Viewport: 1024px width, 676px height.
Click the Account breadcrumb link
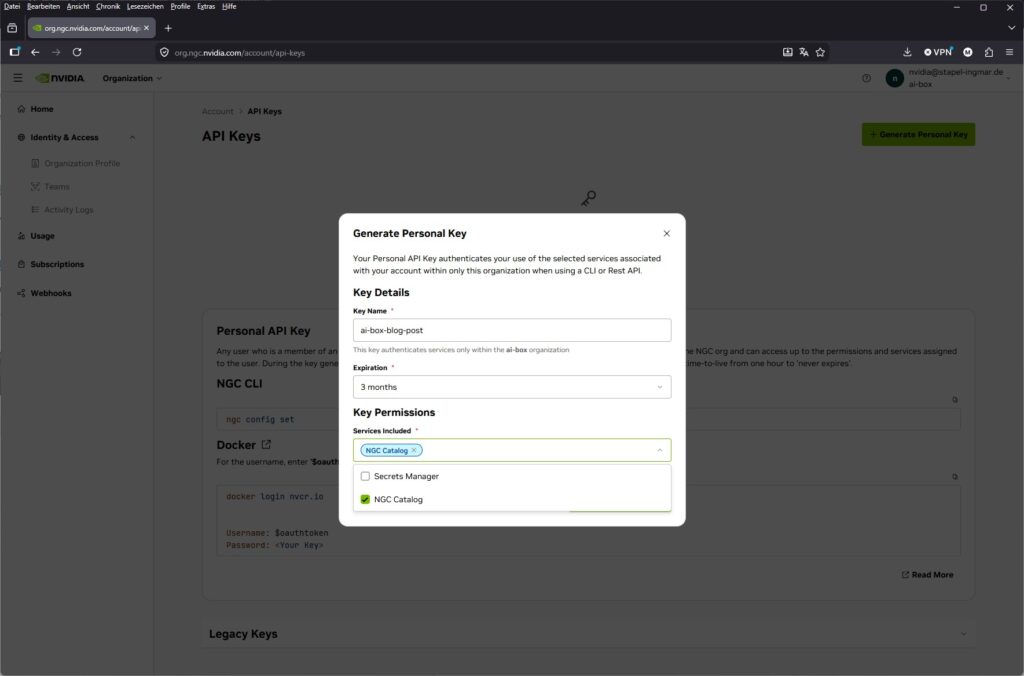[x=217, y=112]
